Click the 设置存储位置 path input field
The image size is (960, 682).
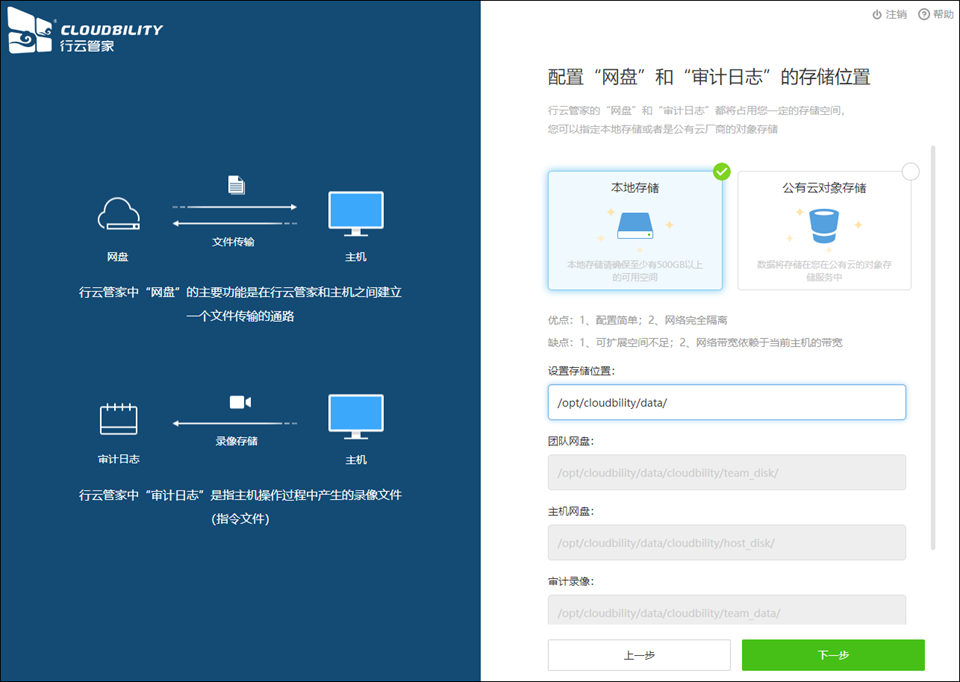pos(726,403)
